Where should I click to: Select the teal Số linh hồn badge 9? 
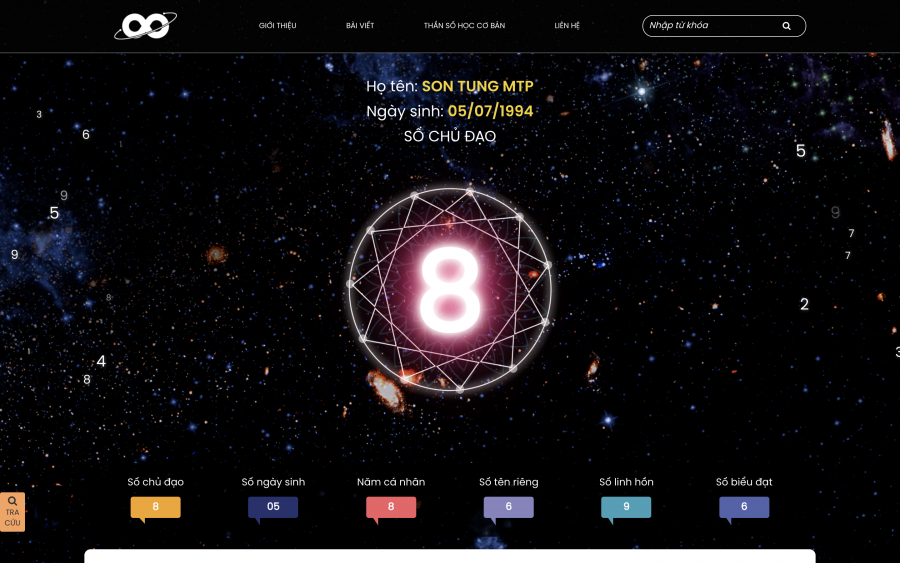point(626,507)
